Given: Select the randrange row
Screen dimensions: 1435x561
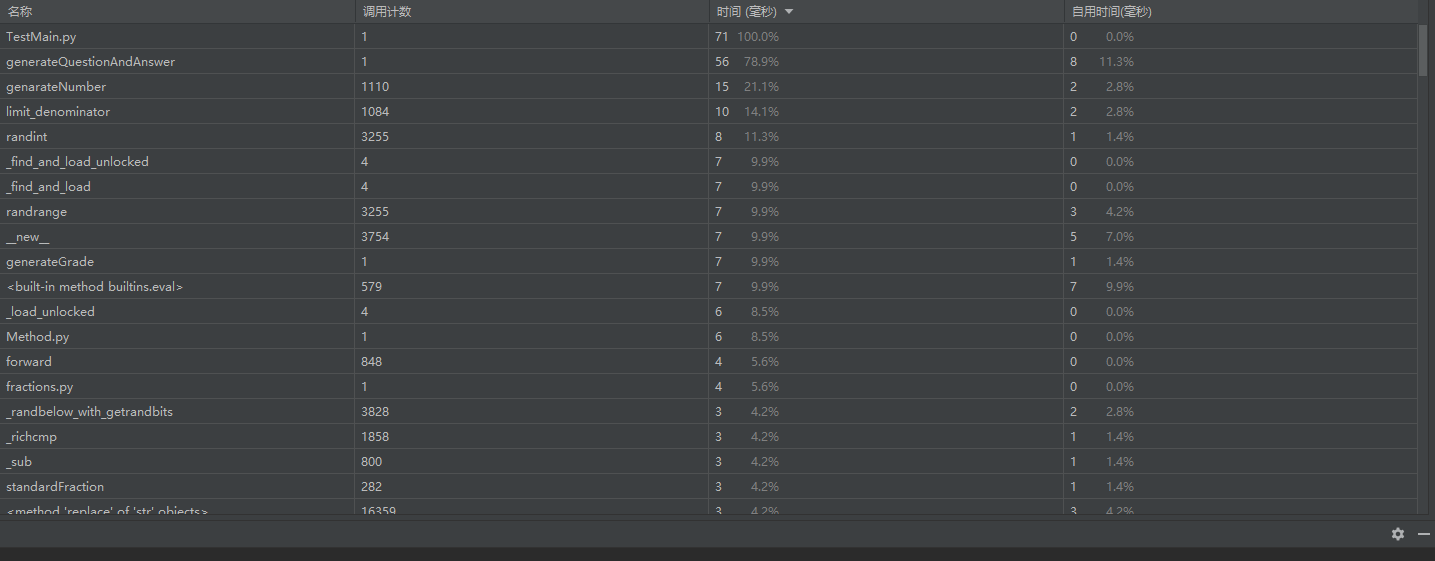Looking at the screenshot, I should [708, 211].
